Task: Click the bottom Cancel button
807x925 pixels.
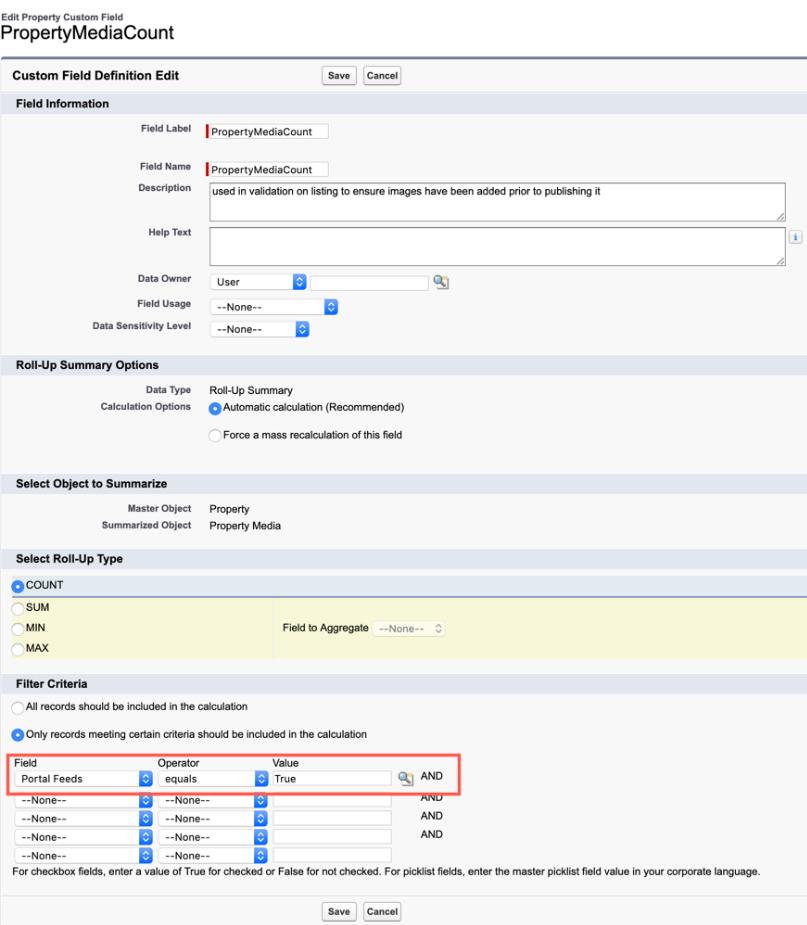Action: tap(382, 911)
